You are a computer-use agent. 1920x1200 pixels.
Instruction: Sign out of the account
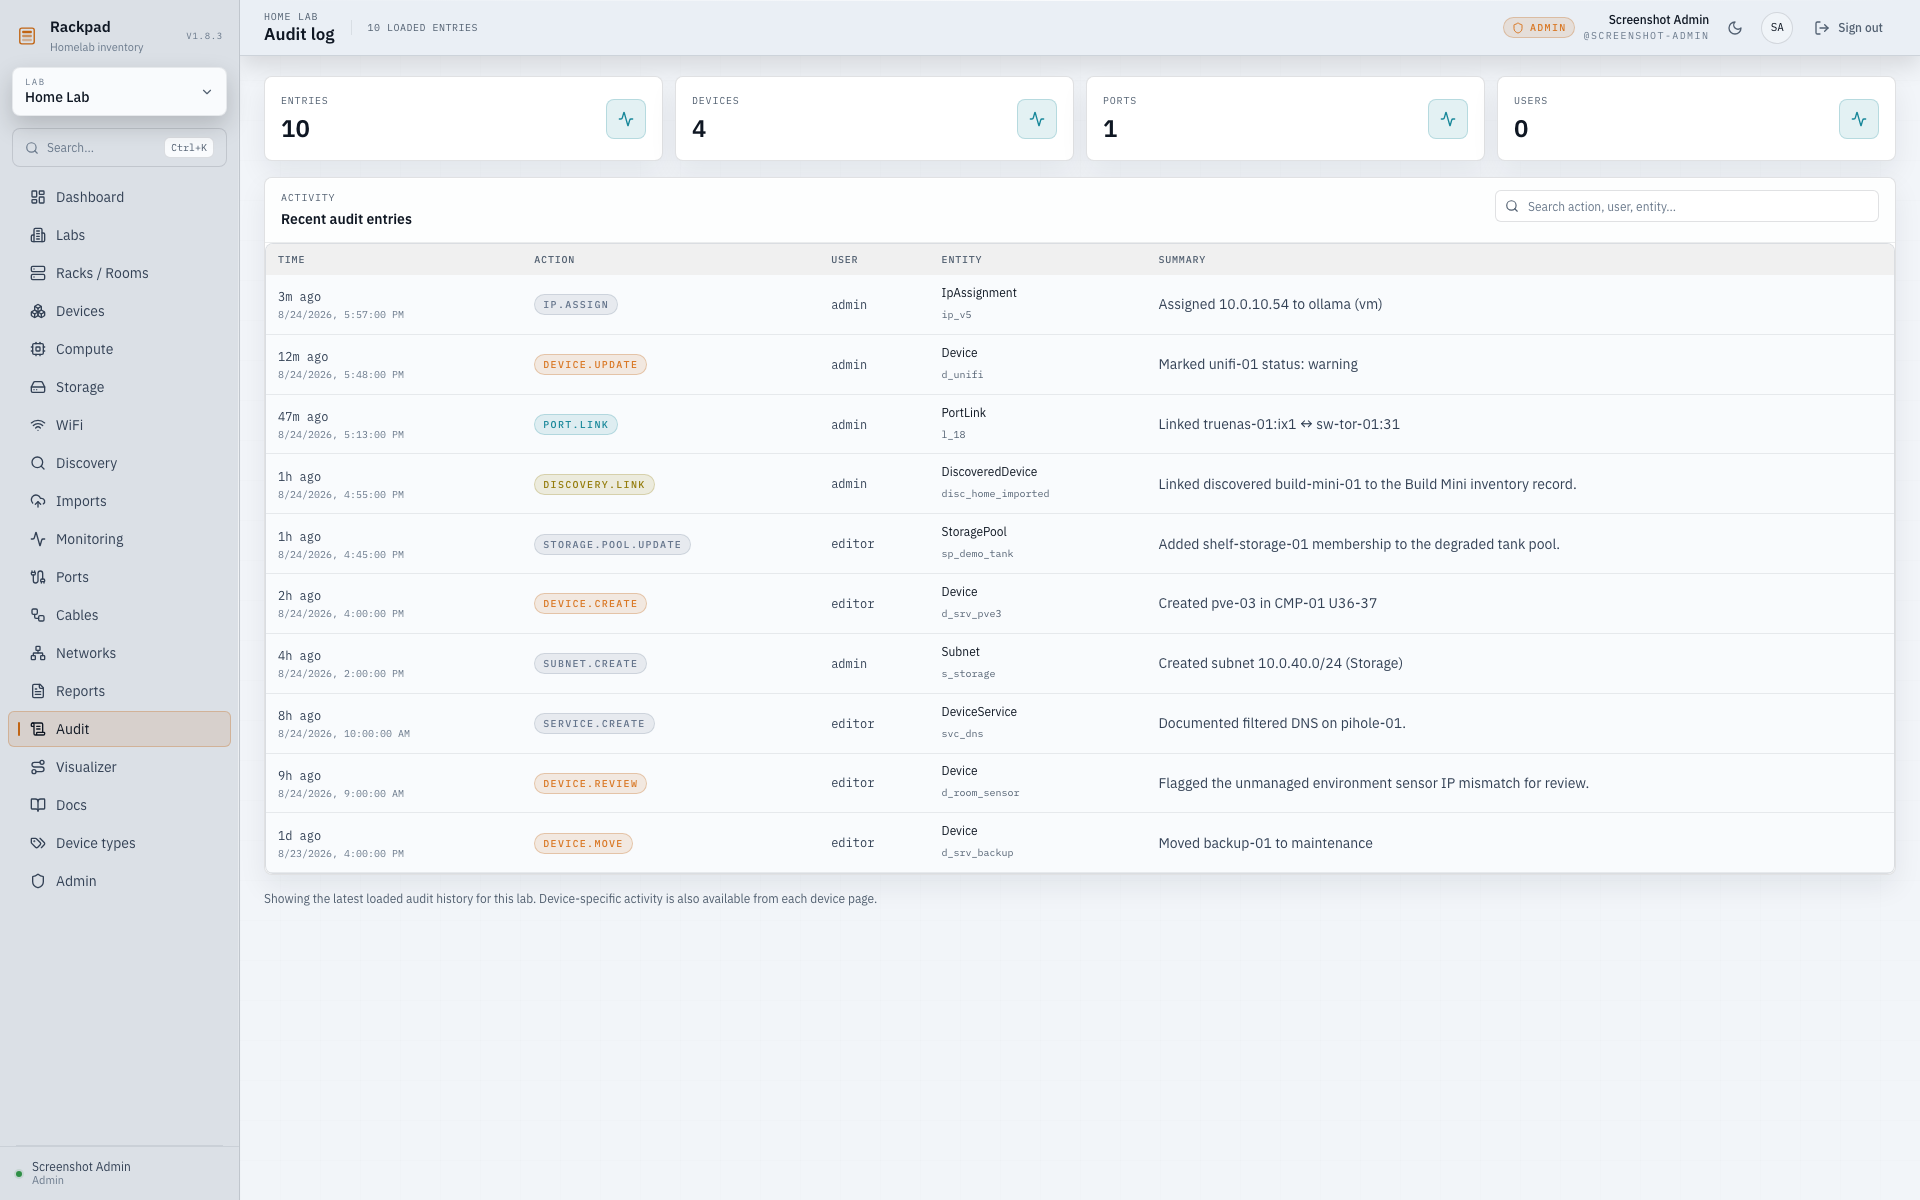1849,28
